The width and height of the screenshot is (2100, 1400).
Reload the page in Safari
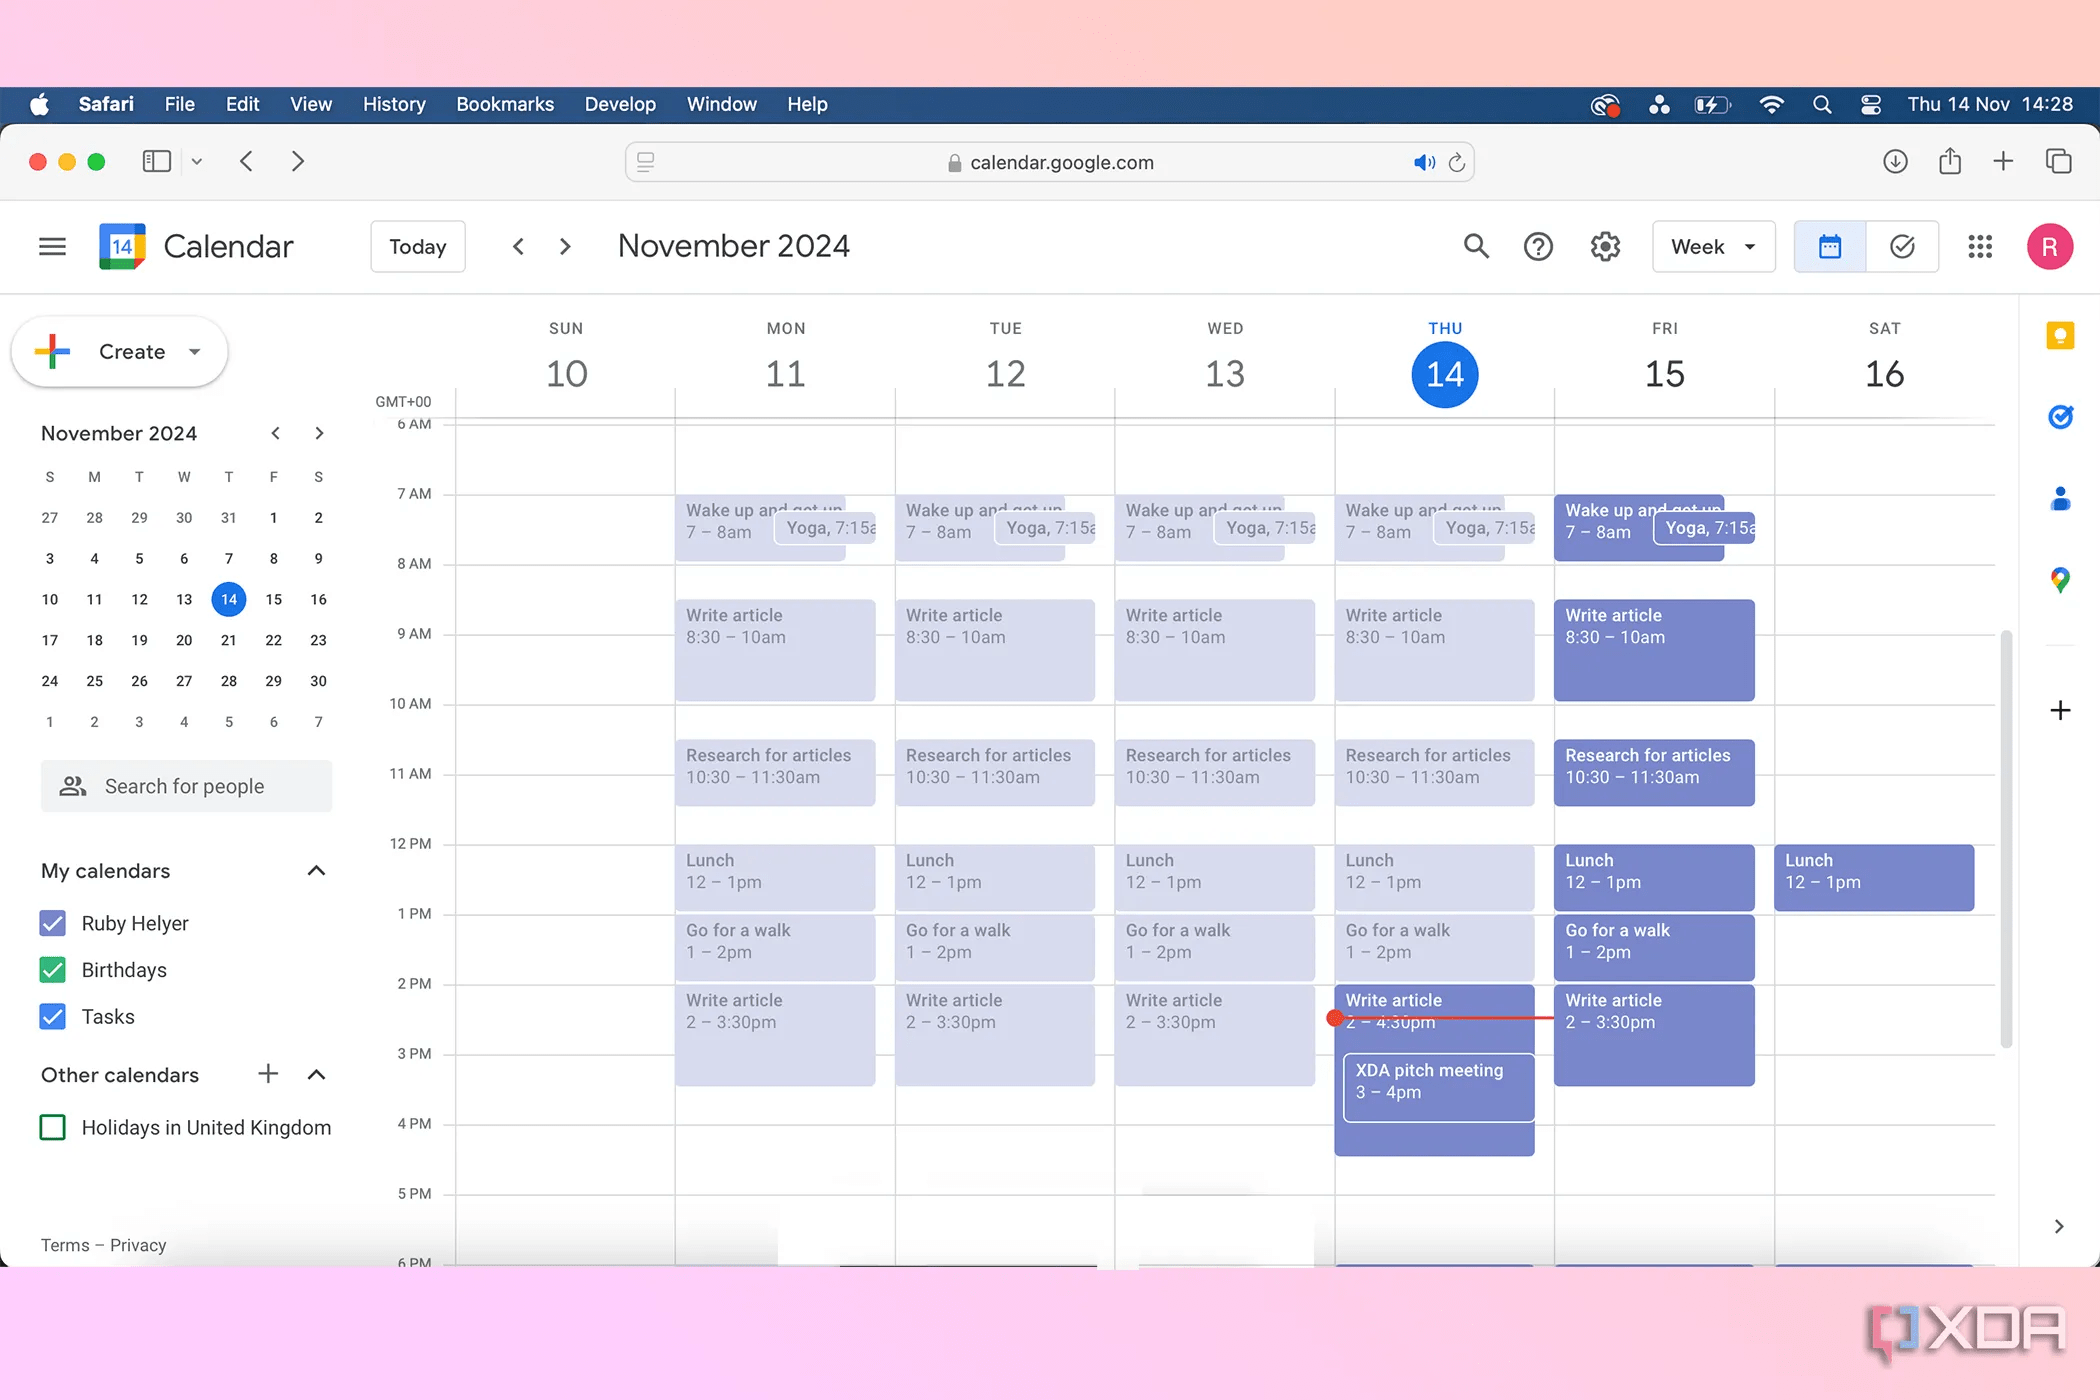[1457, 162]
